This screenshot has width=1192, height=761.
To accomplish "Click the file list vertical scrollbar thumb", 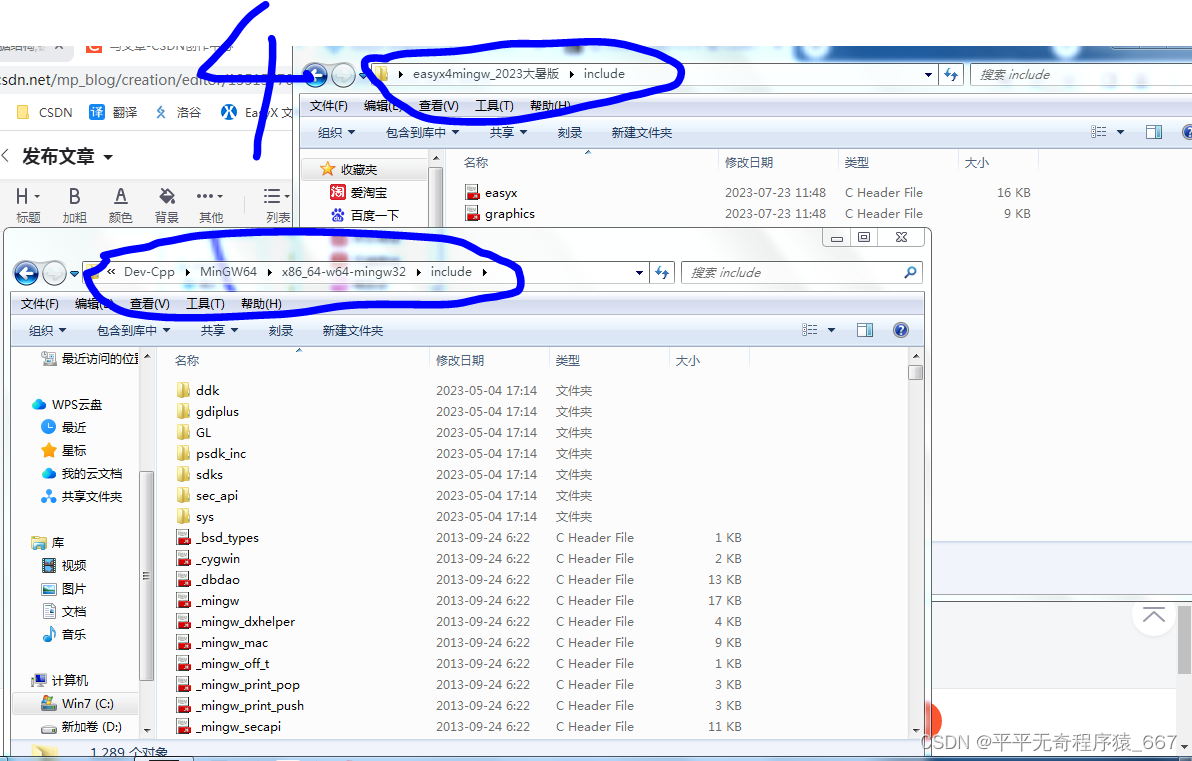I will 915,373.
